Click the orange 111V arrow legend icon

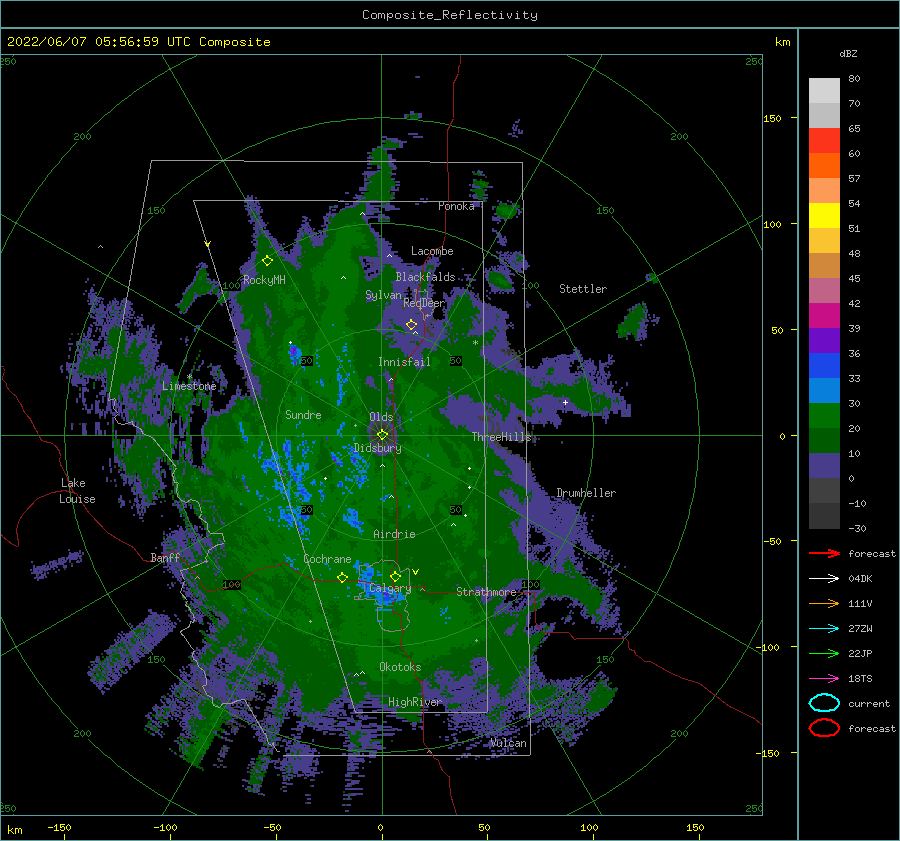click(x=824, y=603)
